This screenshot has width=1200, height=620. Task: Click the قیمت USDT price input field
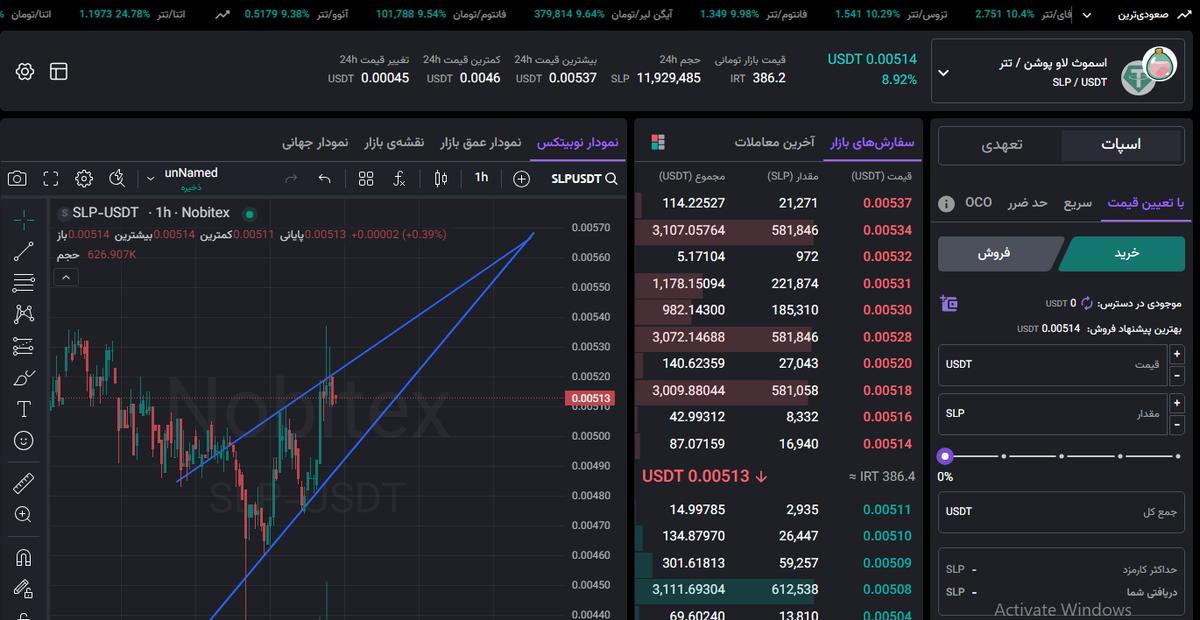pyautogui.click(x=1053, y=364)
